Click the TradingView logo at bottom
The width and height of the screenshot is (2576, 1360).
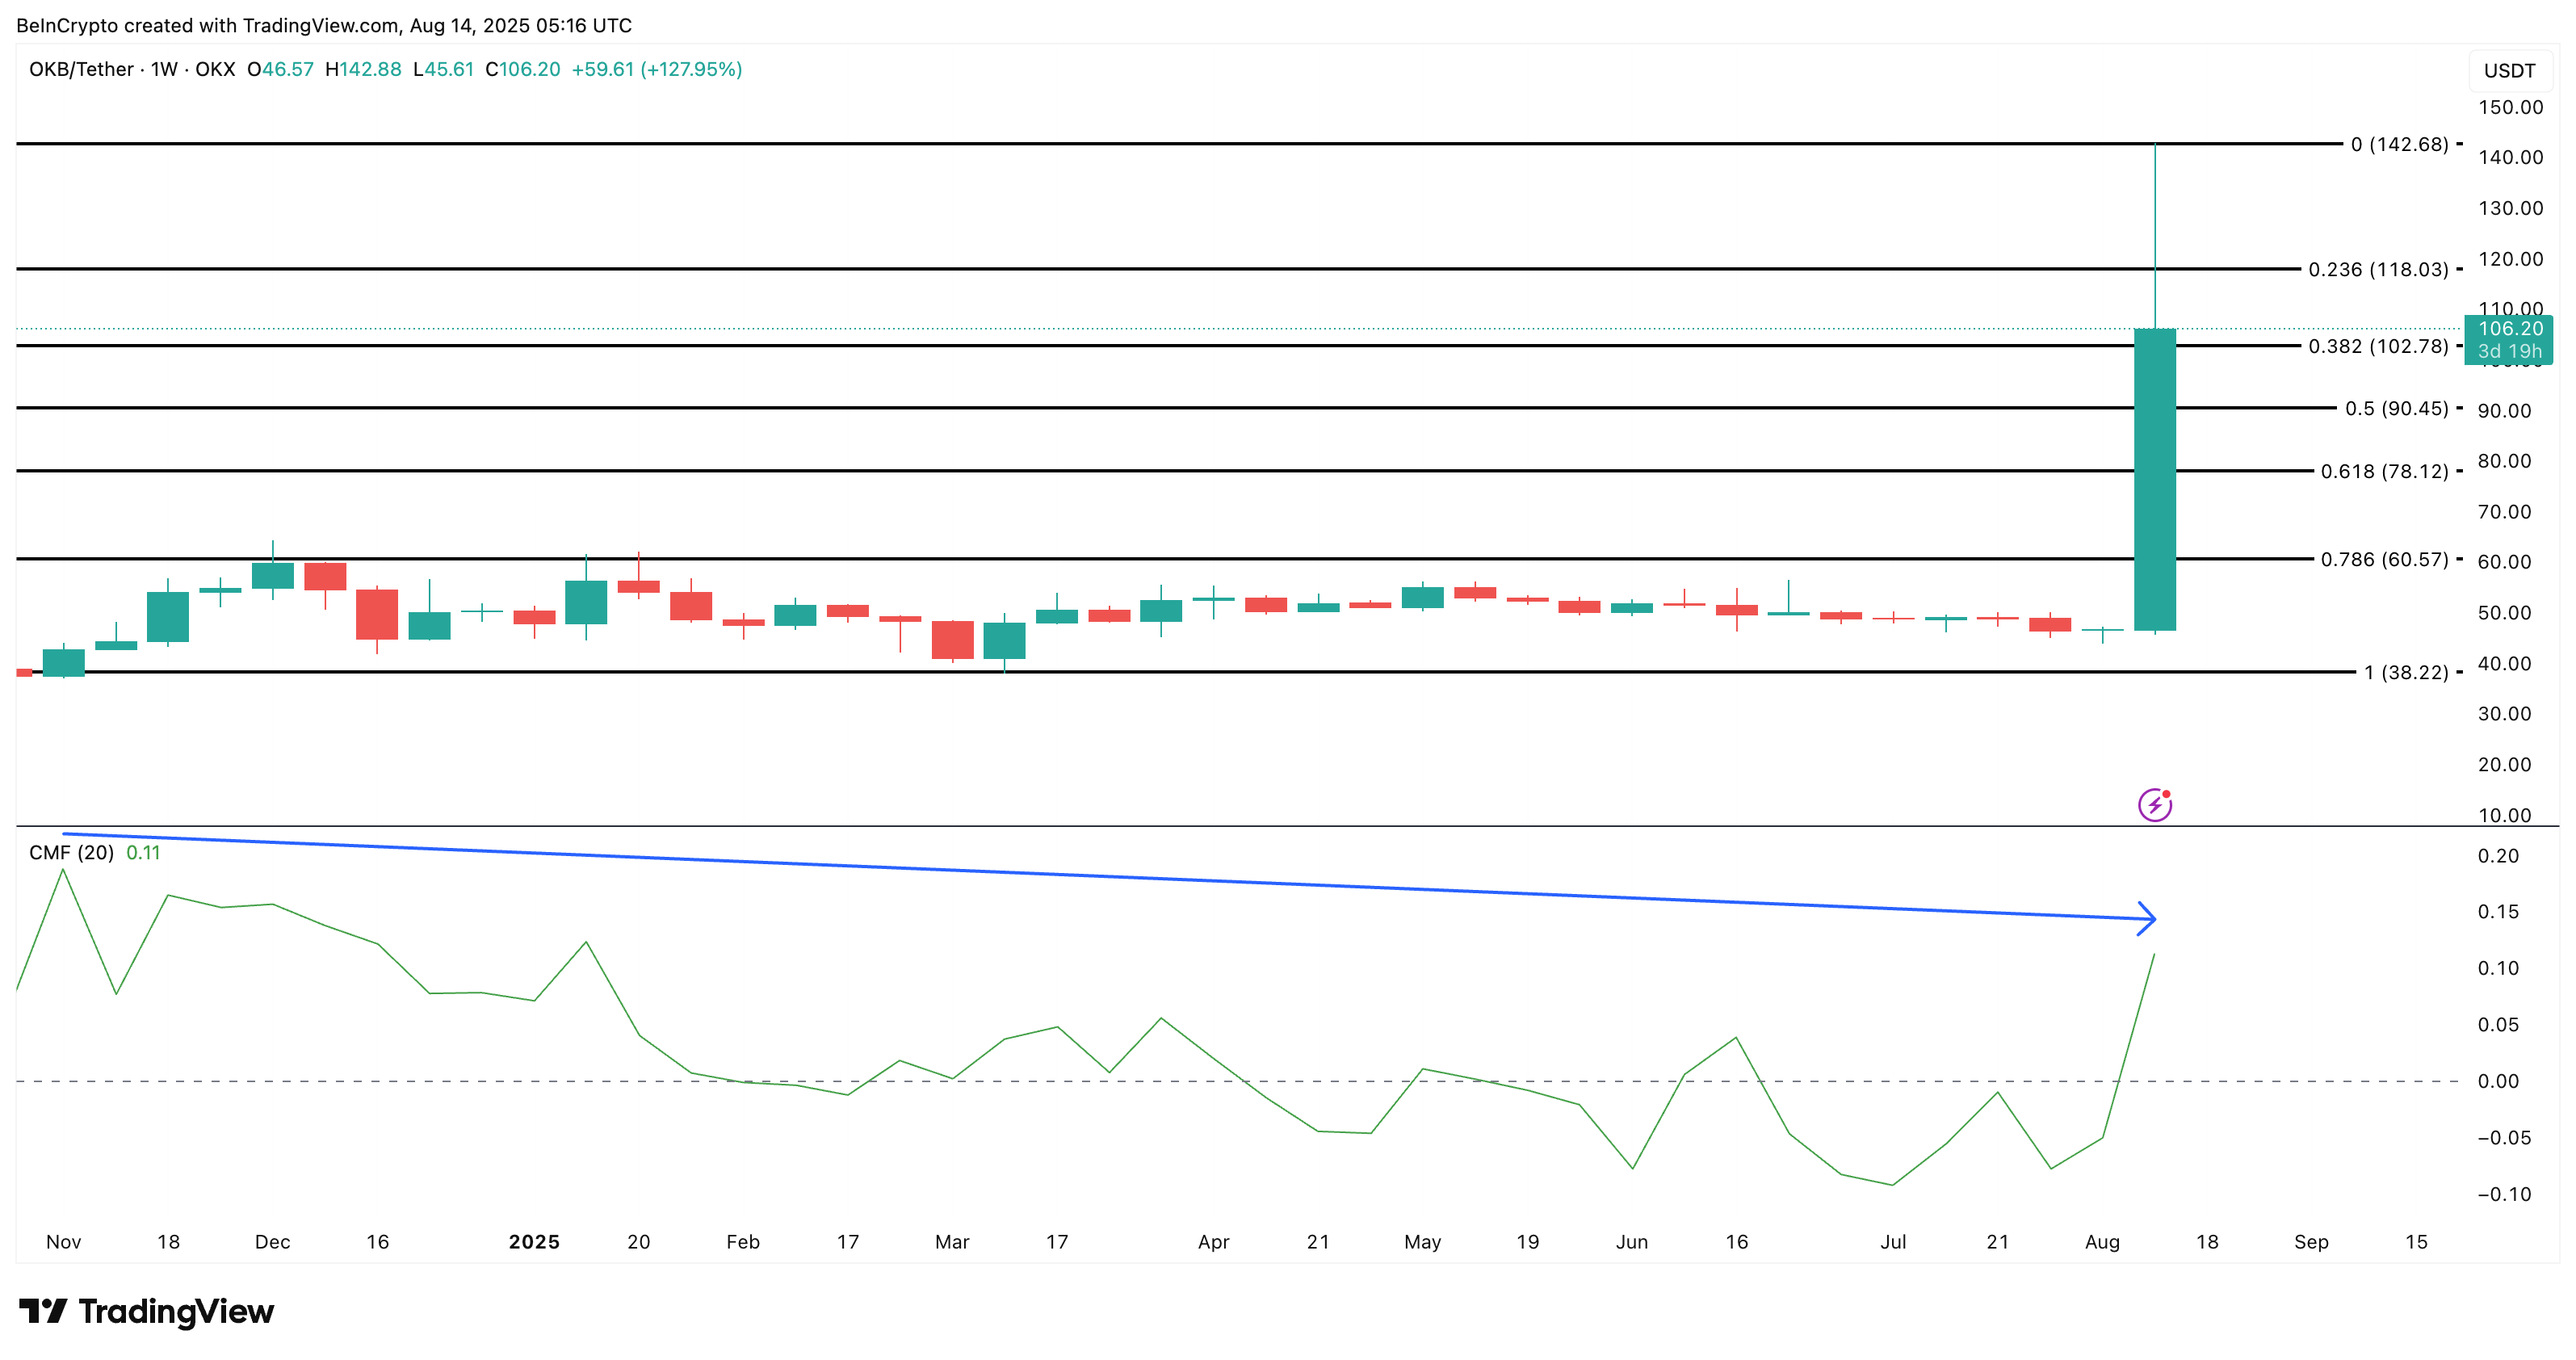coord(146,1311)
